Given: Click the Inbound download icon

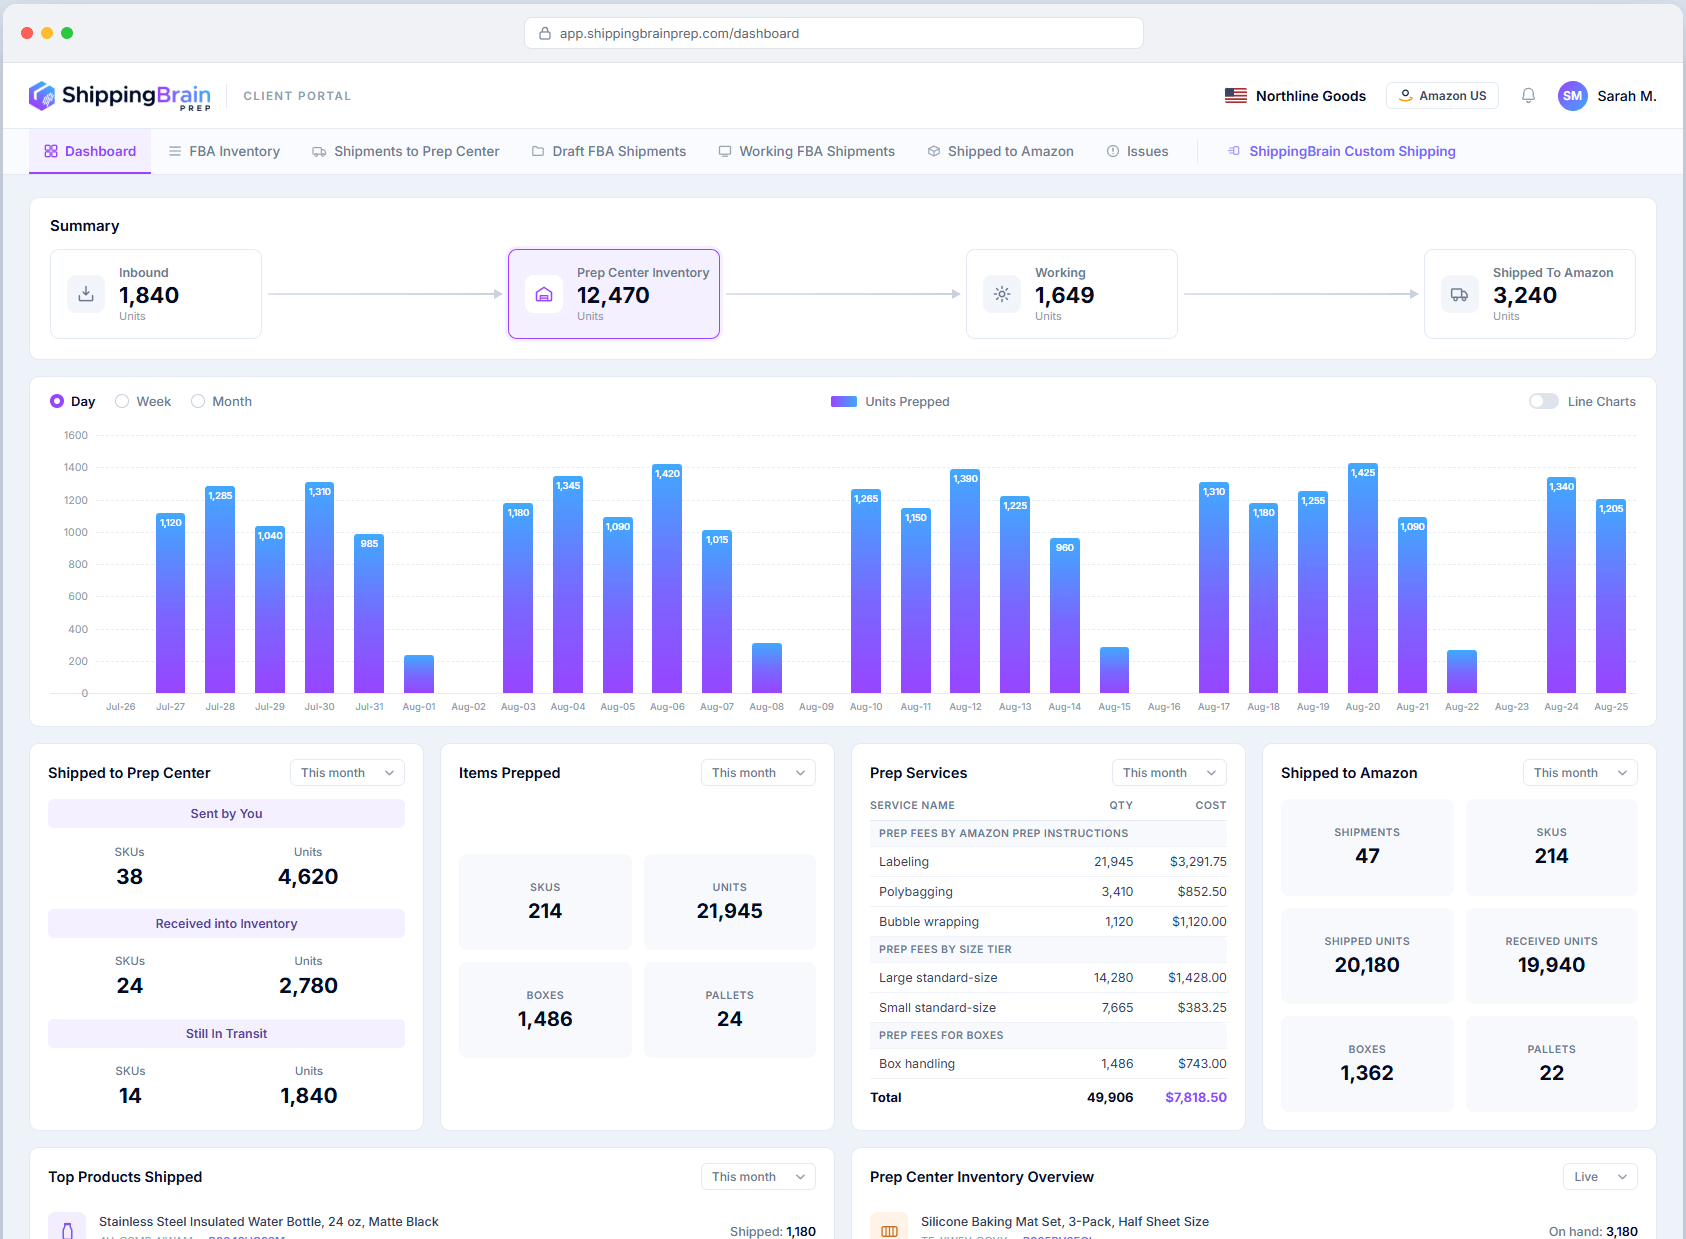Looking at the screenshot, I should tap(86, 294).
